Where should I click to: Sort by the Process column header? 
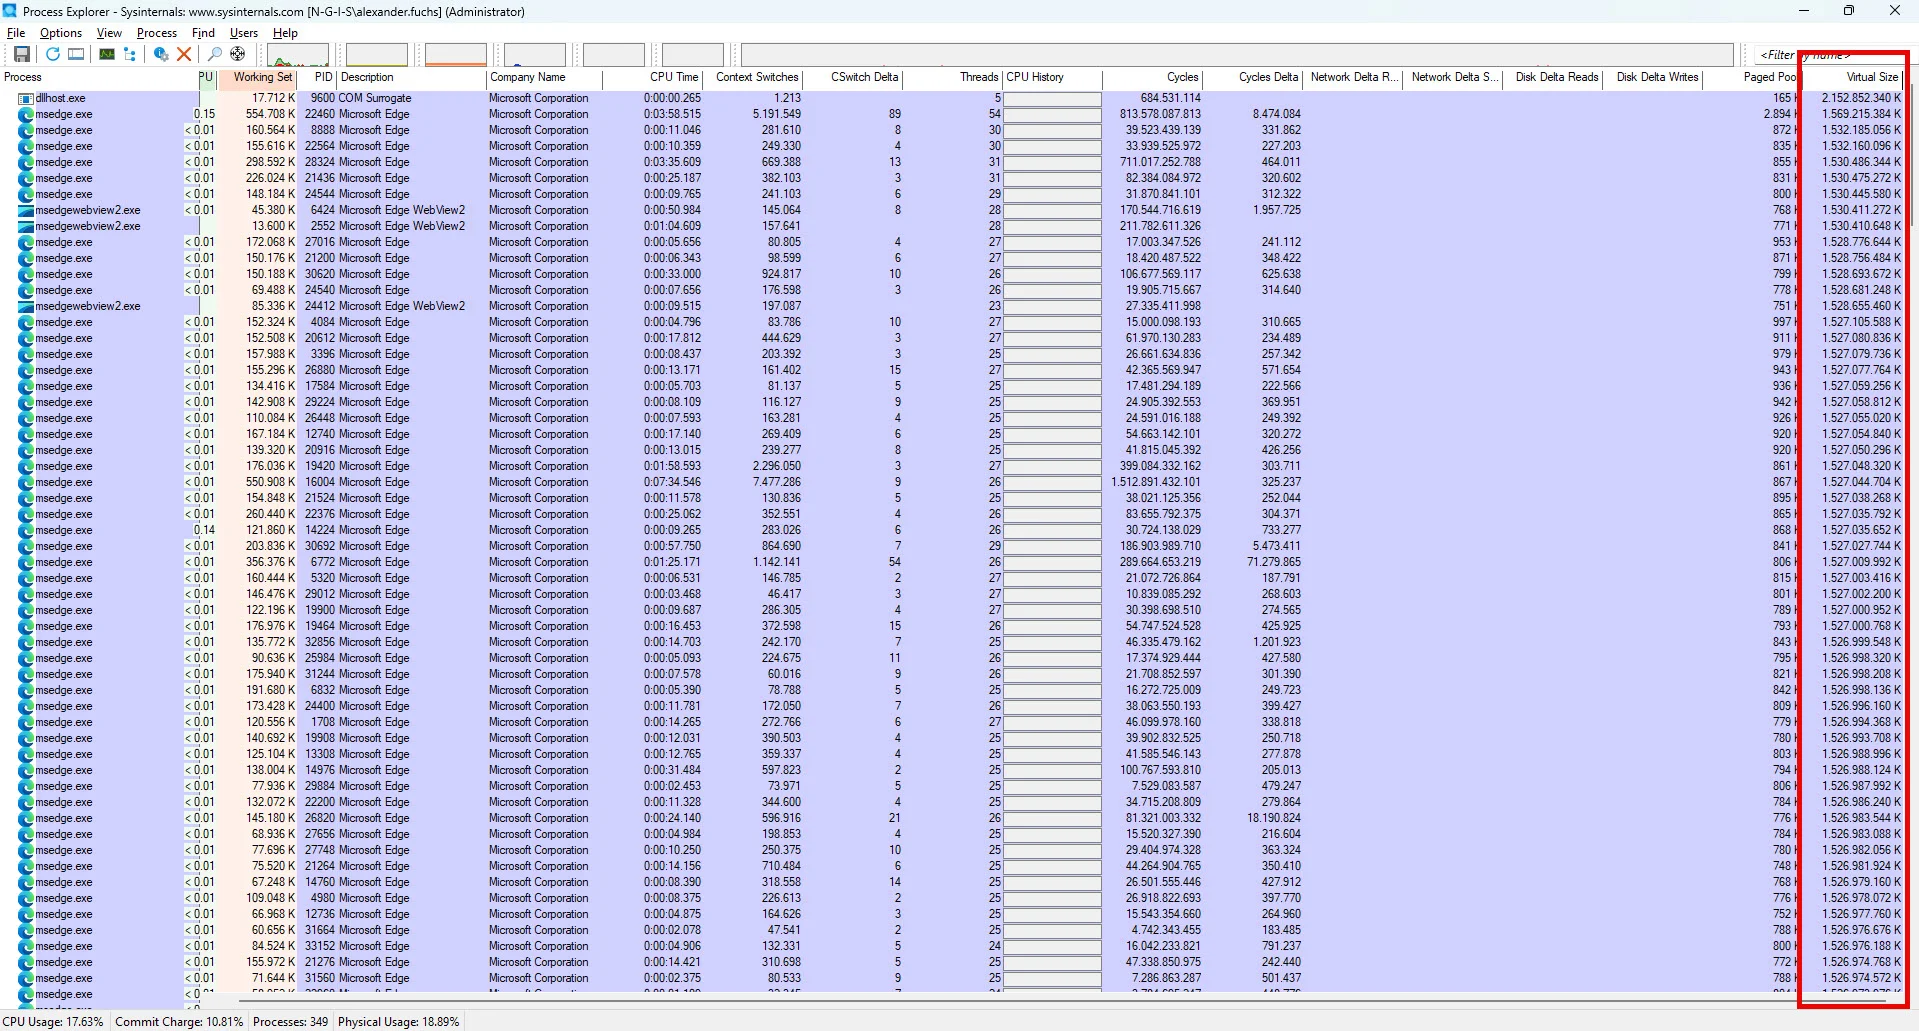(99, 77)
